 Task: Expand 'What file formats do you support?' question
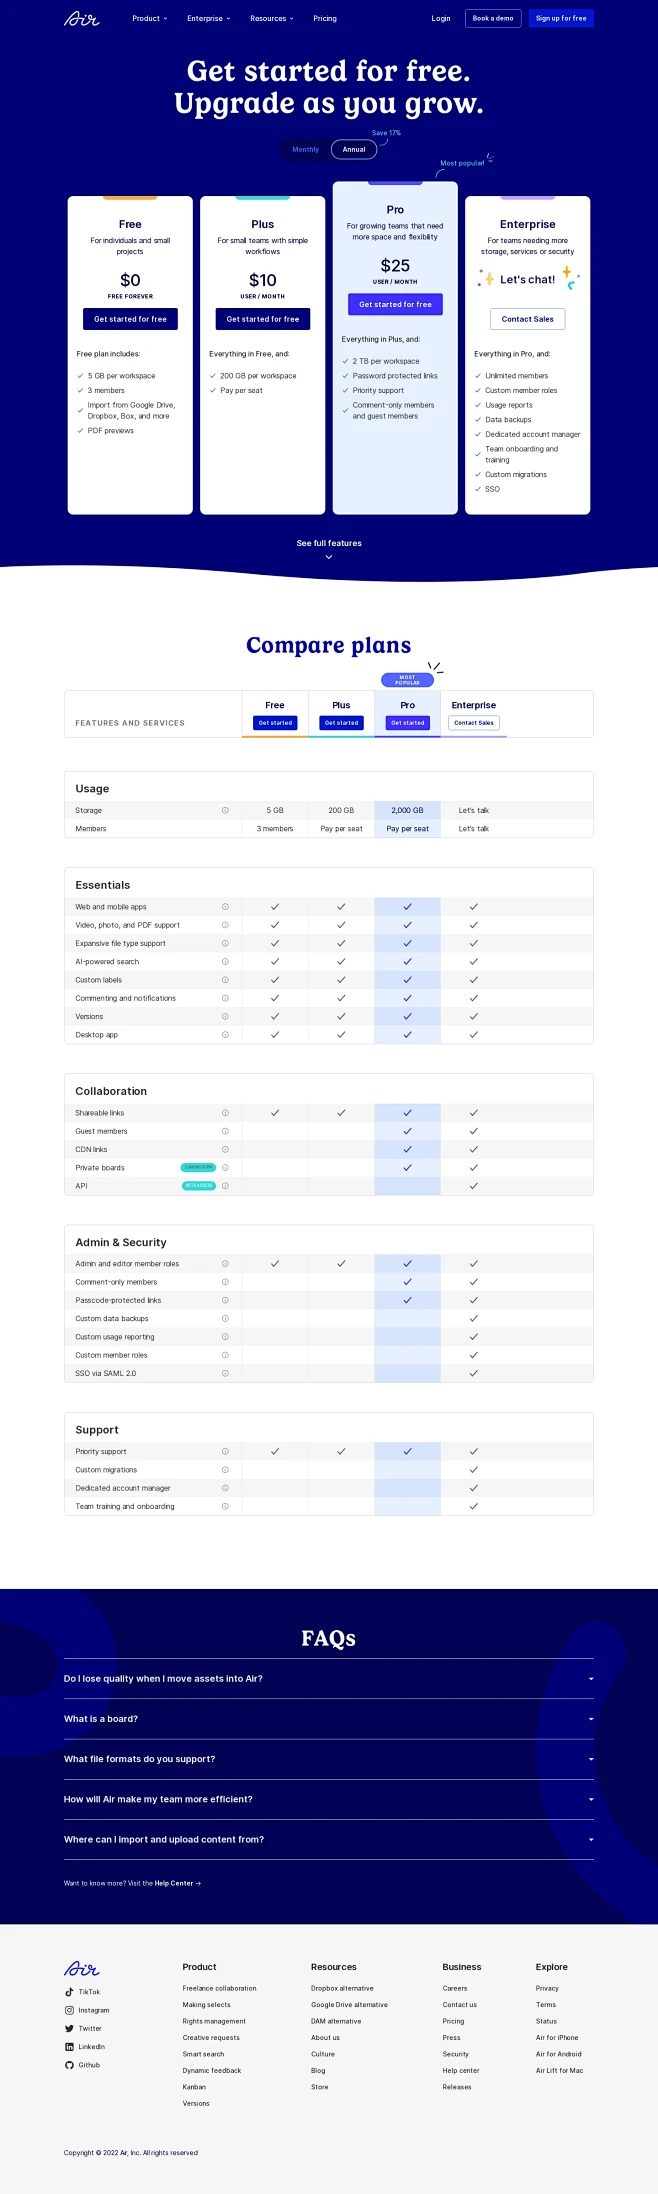point(328,1759)
